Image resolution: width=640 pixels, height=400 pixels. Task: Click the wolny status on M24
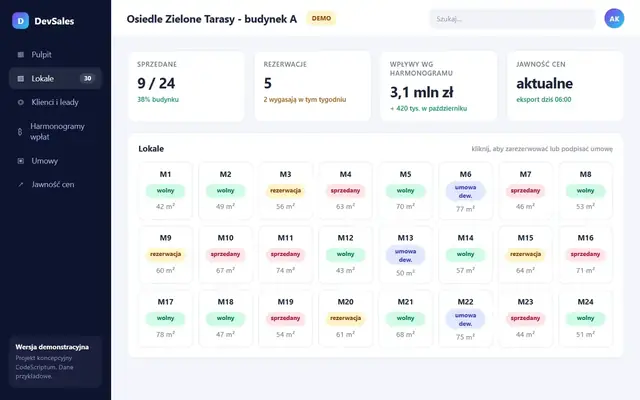click(585, 318)
